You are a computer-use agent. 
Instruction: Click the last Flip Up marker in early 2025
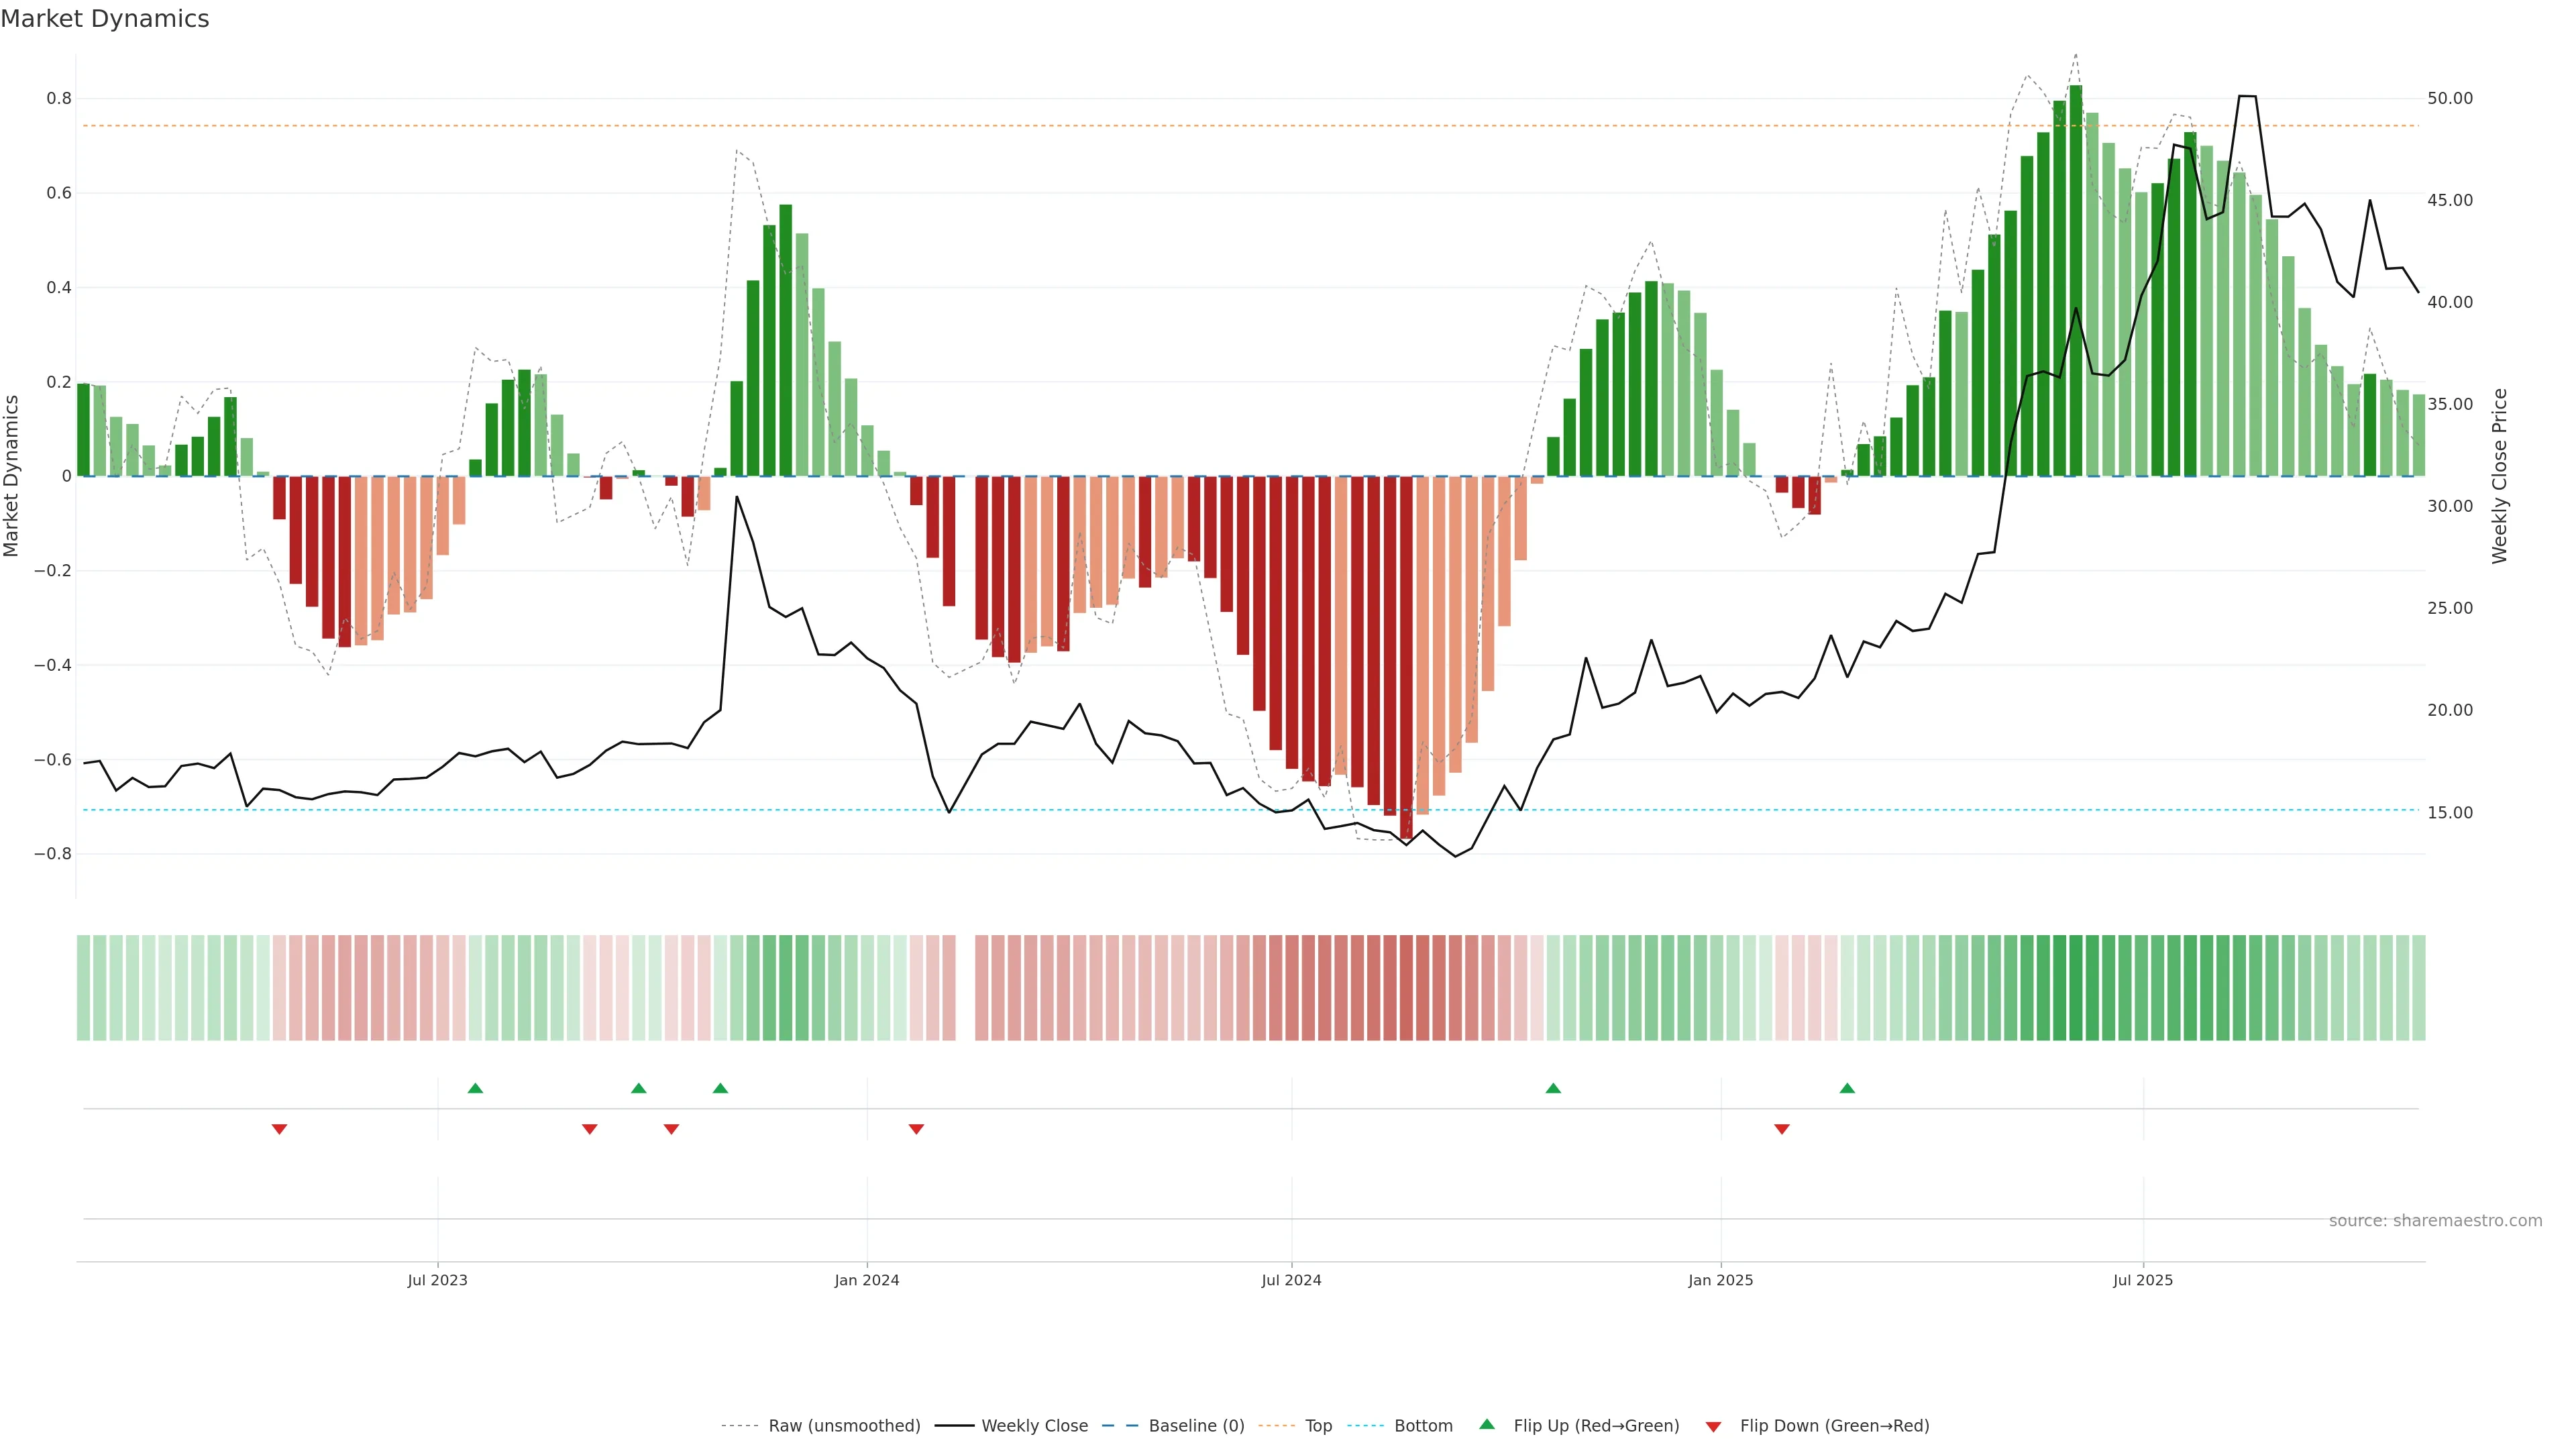tap(1847, 1088)
